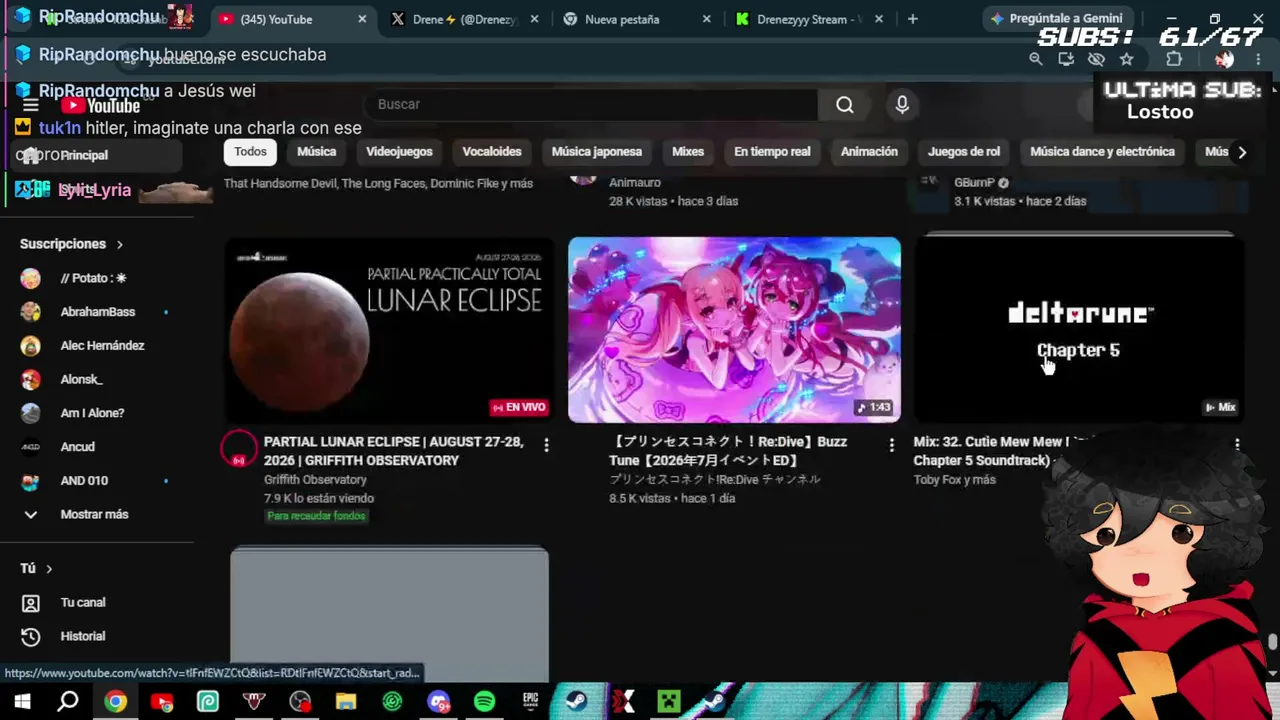Play the Buzz Tune anime thumbnail

click(734, 330)
